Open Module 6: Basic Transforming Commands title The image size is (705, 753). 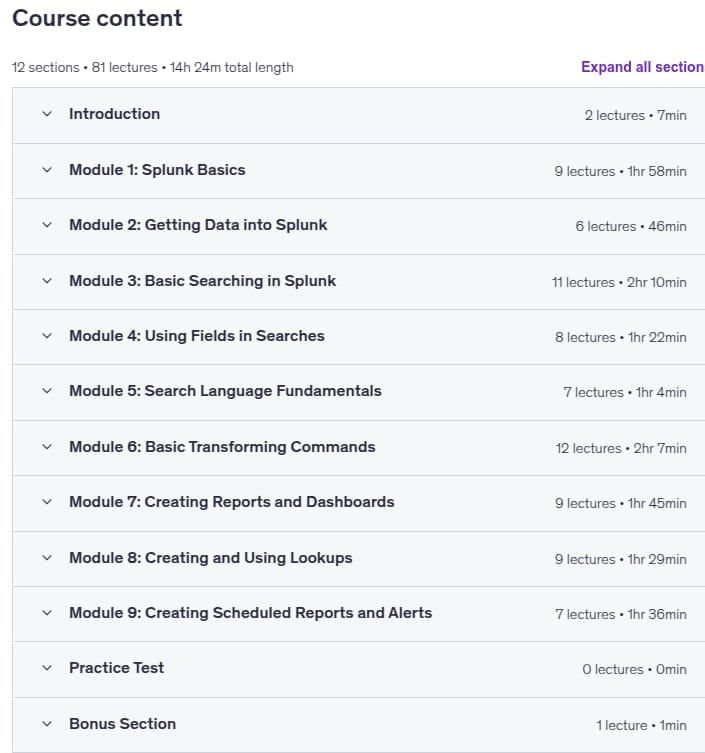click(x=222, y=447)
